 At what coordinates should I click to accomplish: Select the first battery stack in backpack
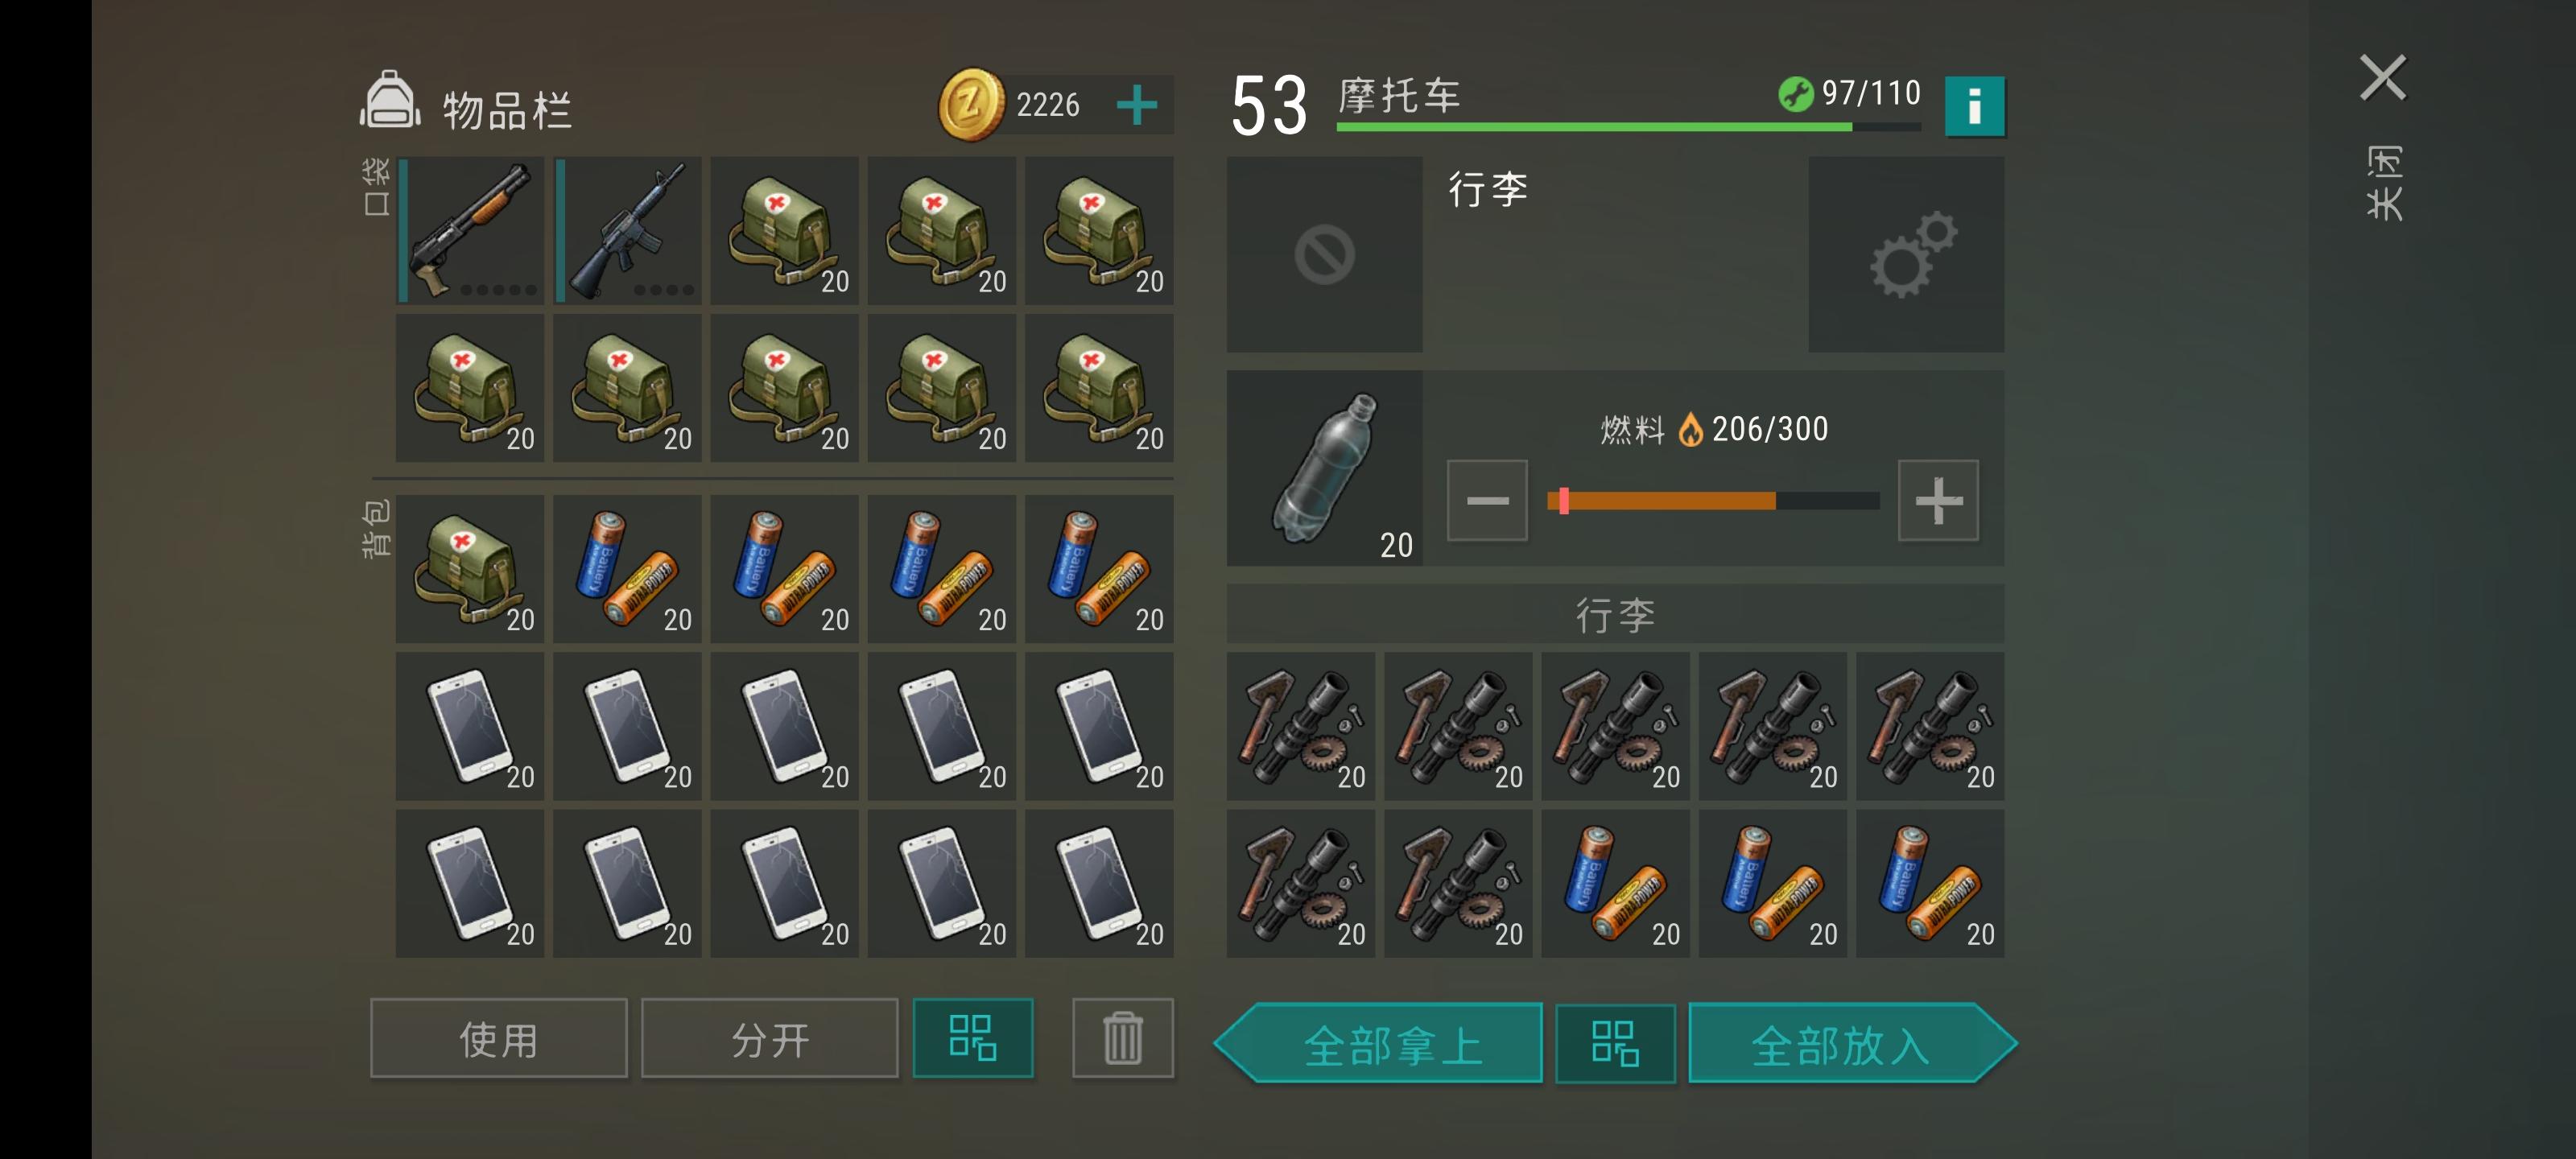(x=627, y=568)
